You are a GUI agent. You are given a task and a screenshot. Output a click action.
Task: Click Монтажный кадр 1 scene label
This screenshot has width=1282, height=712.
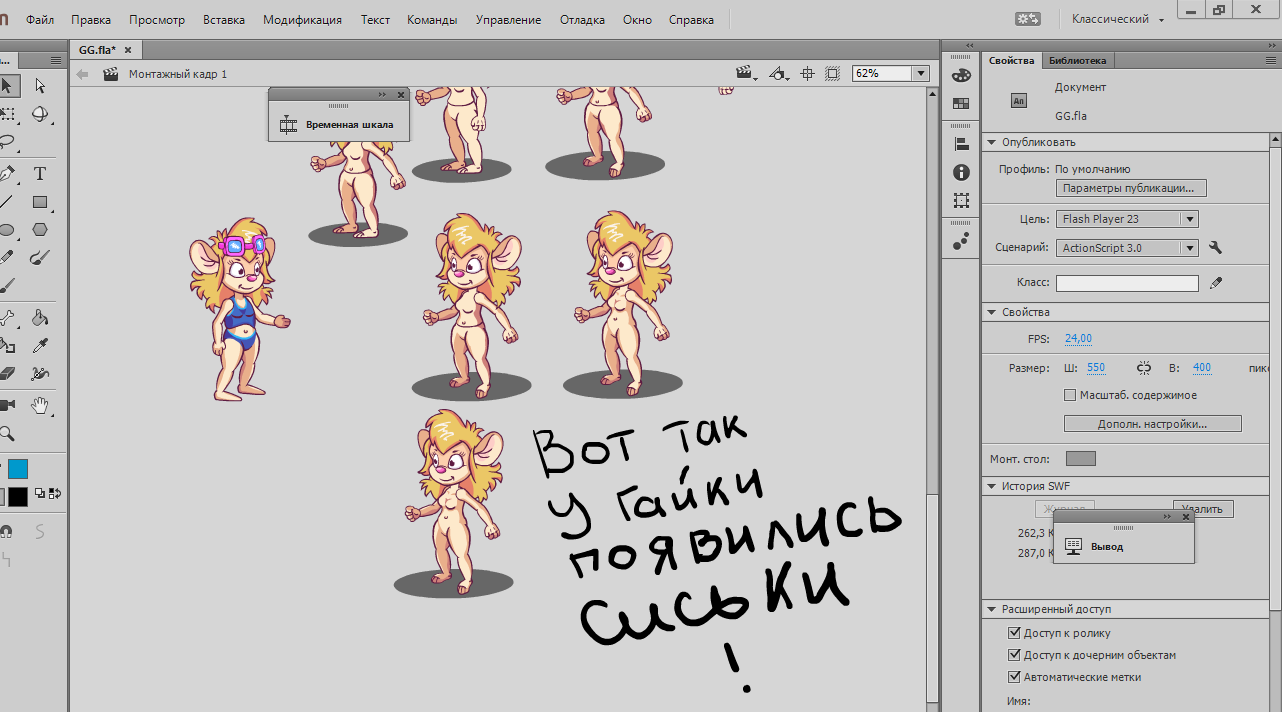pyautogui.click(x=178, y=74)
